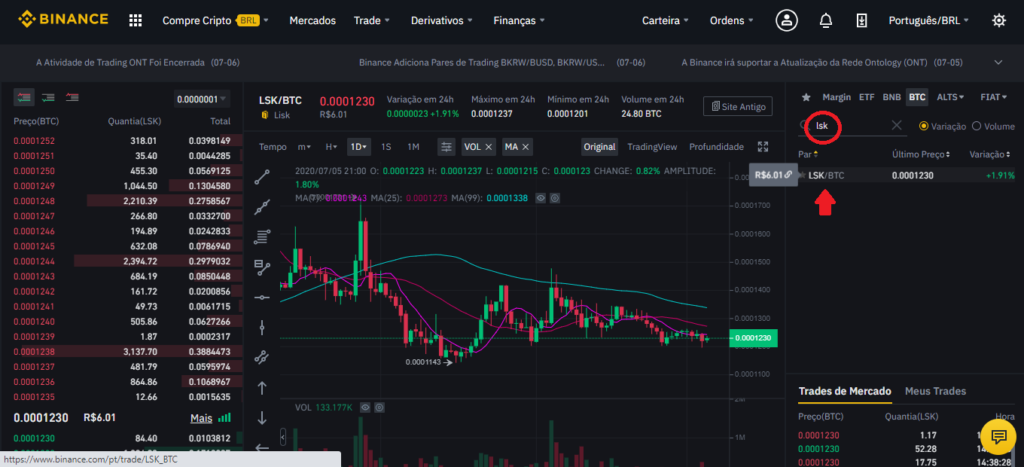This screenshot has width=1024, height=467.
Task: Expand the Carteira dropdown
Action: (665, 20)
